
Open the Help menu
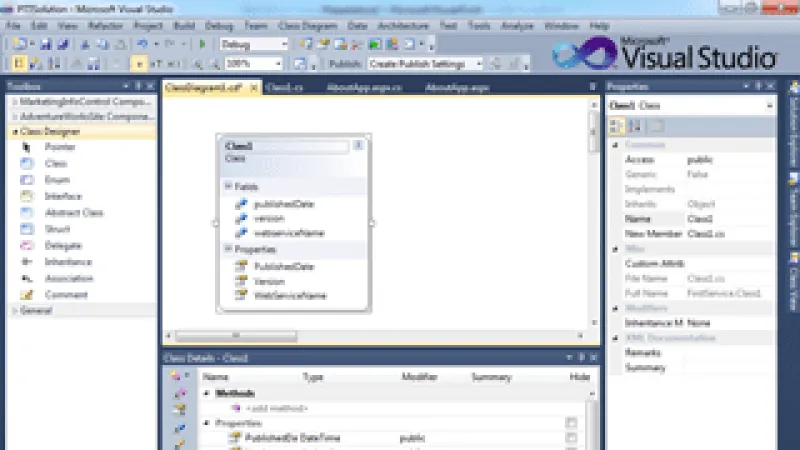tap(599, 26)
